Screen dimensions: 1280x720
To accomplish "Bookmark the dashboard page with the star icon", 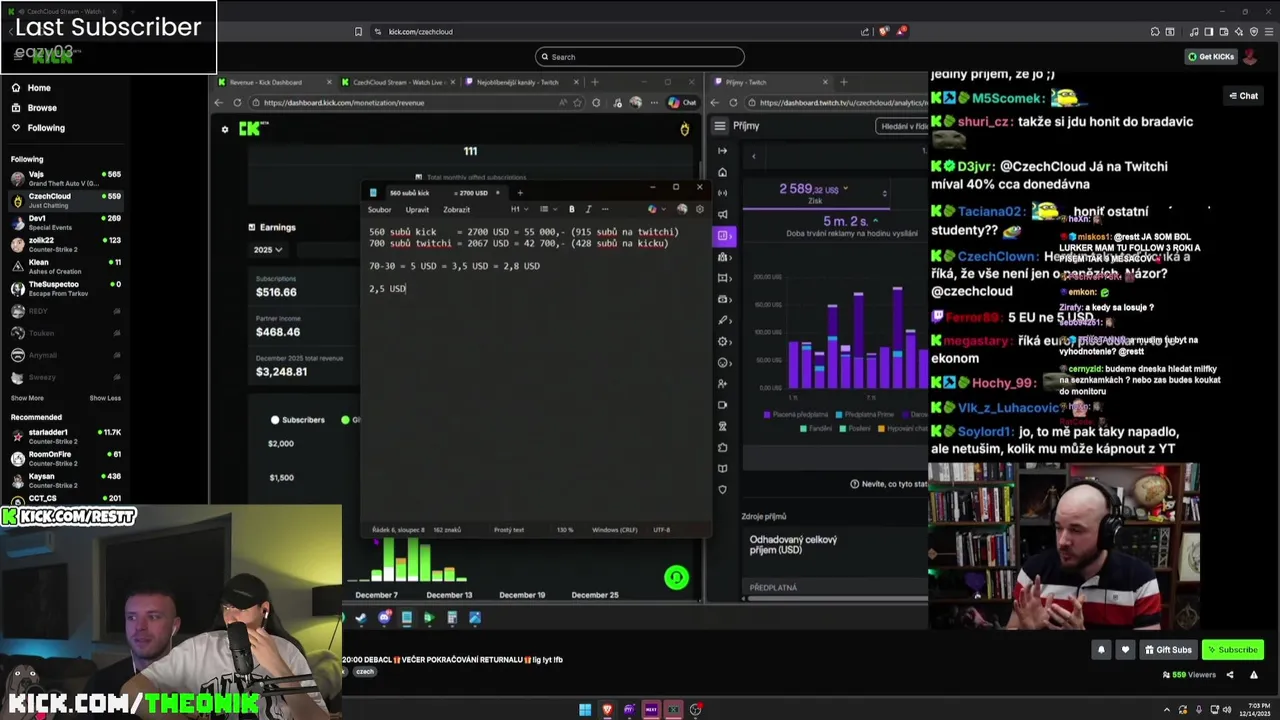I will (x=578, y=102).
